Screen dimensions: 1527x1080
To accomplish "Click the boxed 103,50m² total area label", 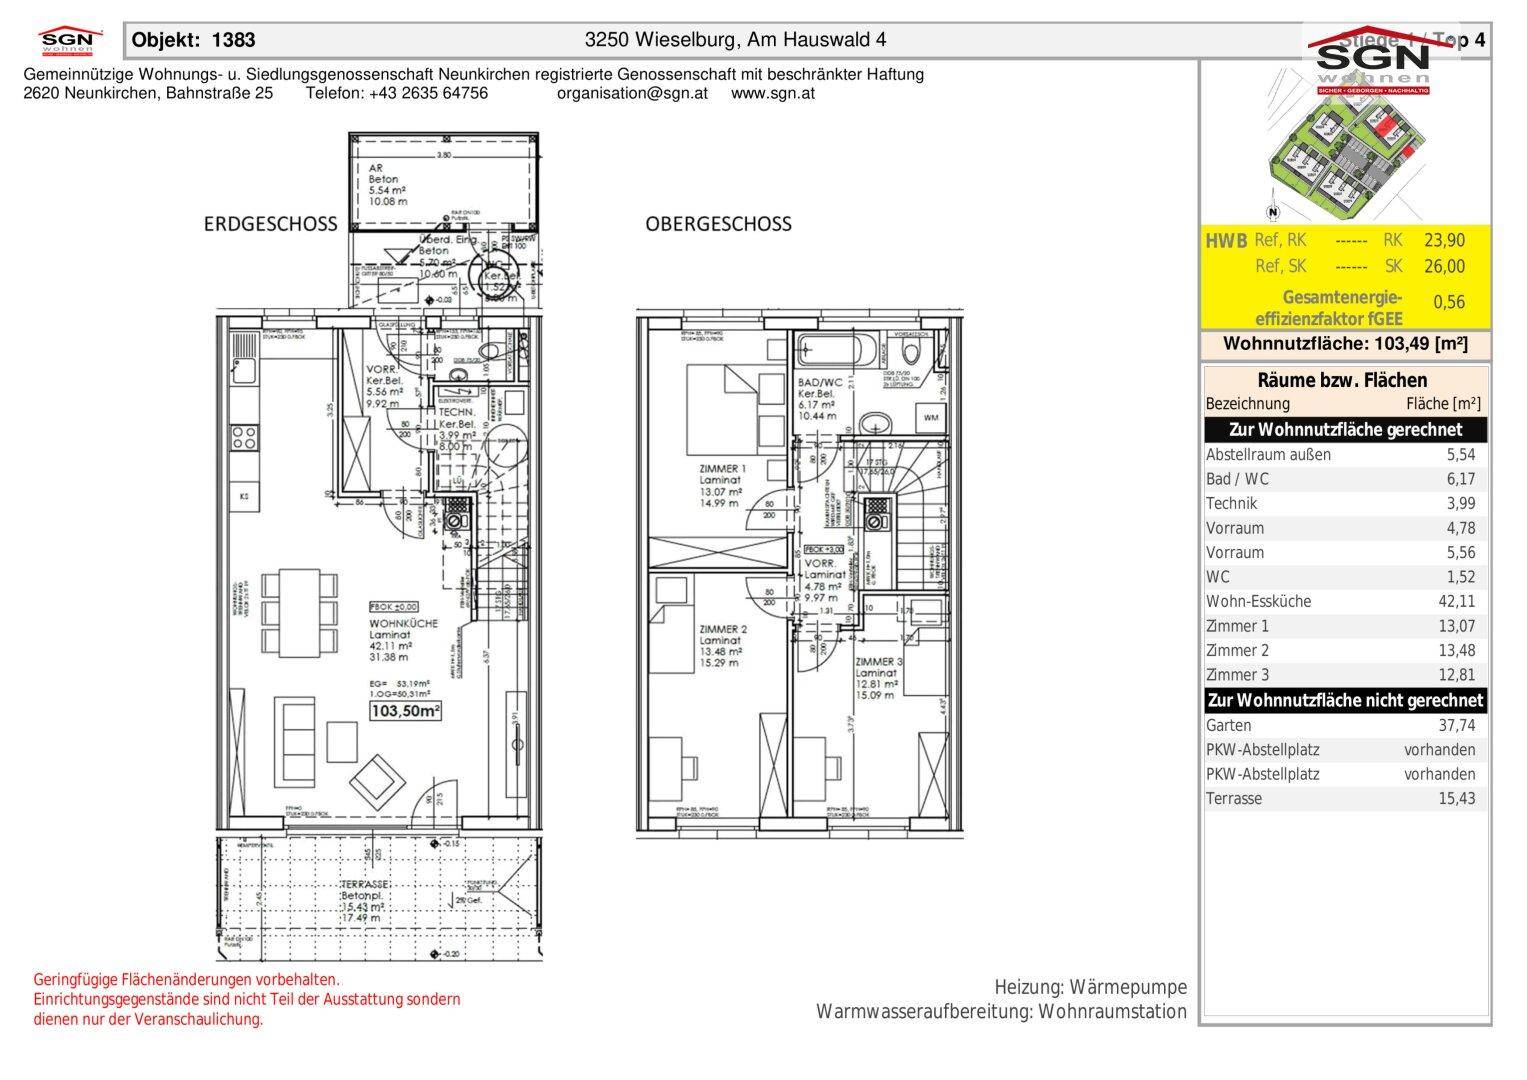I will pyautogui.click(x=406, y=711).
